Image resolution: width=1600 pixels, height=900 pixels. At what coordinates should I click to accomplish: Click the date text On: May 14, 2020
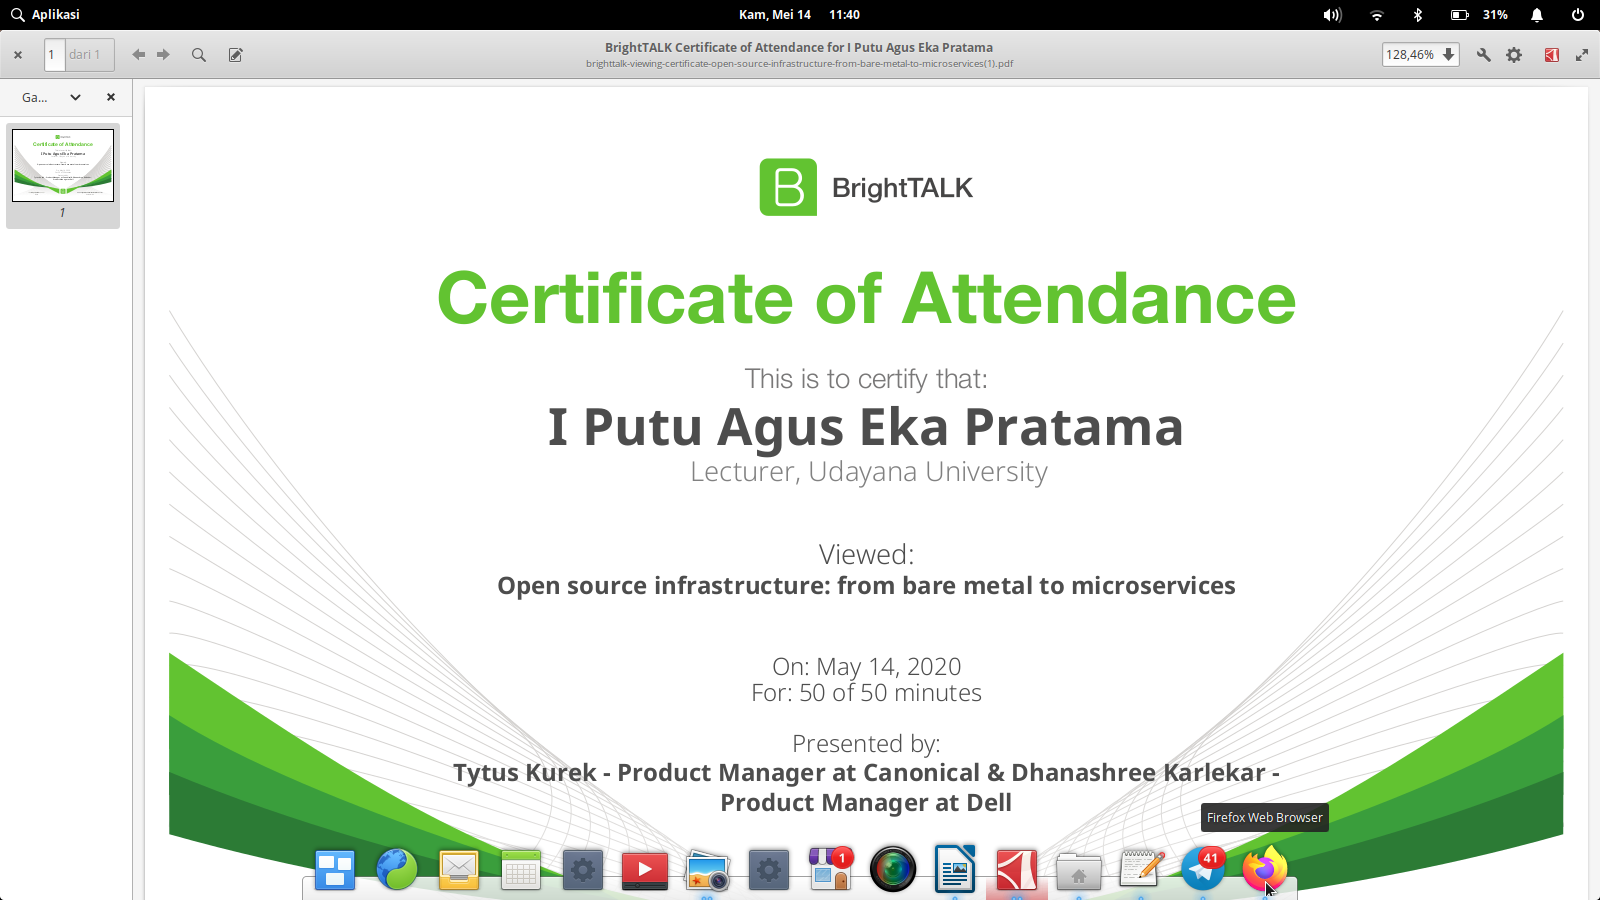(x=866, y=667)
